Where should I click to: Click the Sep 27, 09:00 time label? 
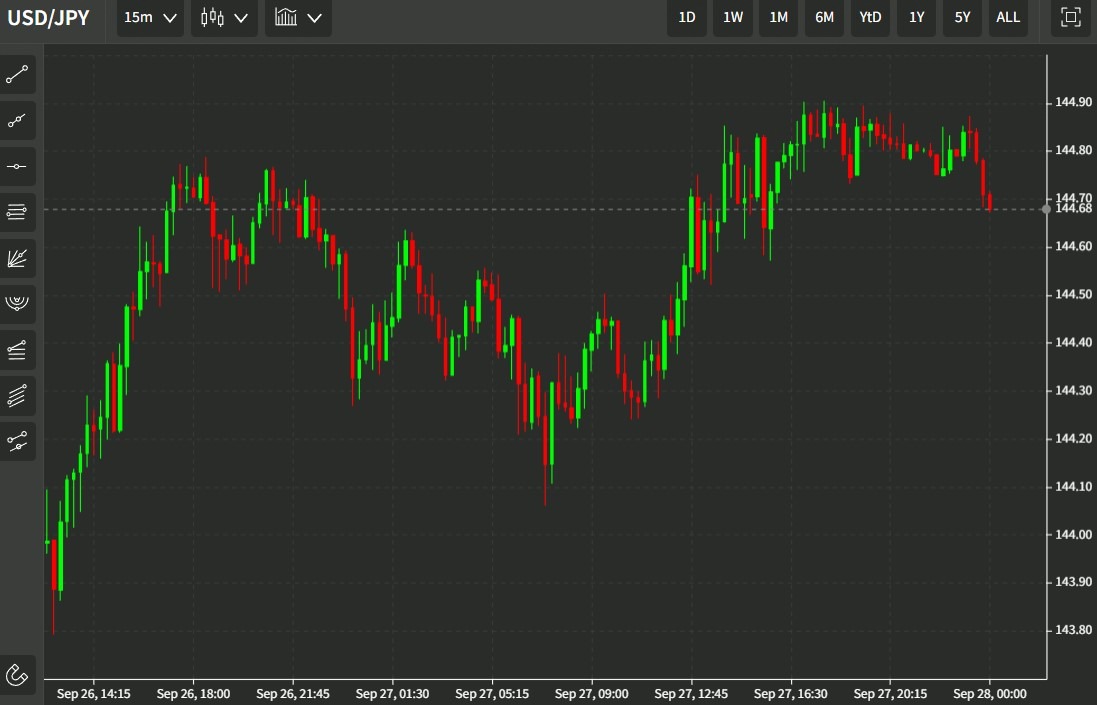(x=591, y=694)
